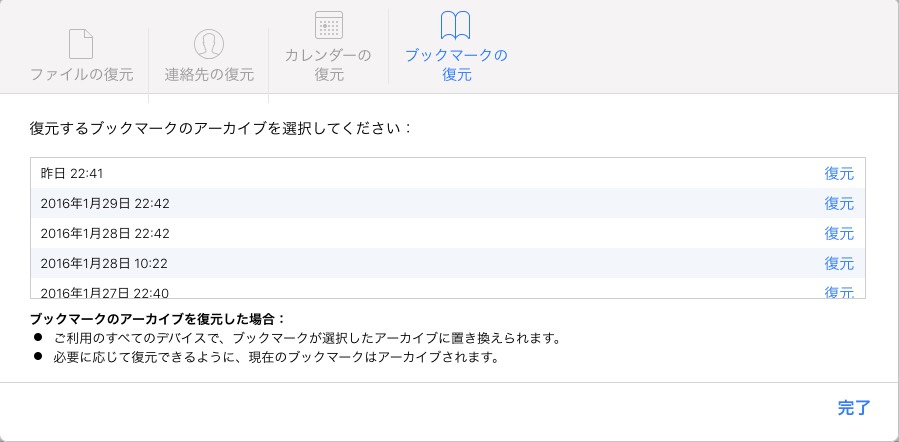
Task: Restore the 2016年1月28日 10:22 archive
Action: [839, 263]
